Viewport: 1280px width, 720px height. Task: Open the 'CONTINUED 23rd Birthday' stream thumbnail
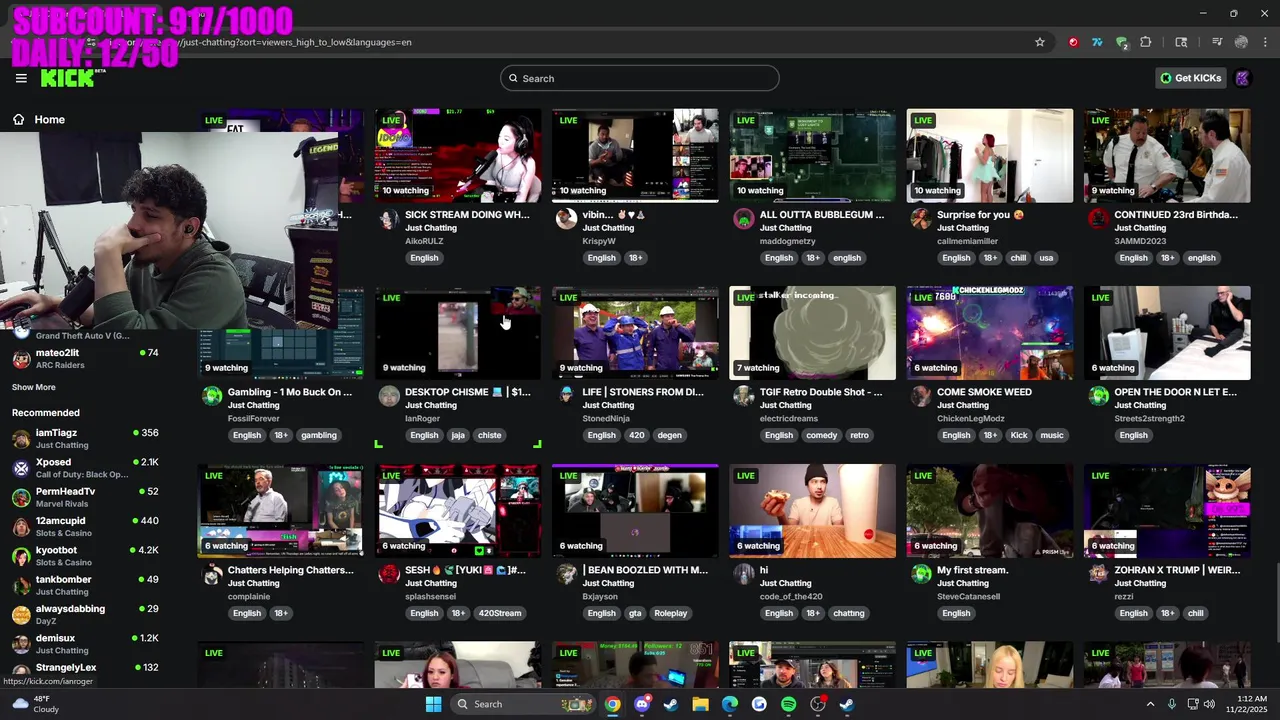coord(1167,155)
